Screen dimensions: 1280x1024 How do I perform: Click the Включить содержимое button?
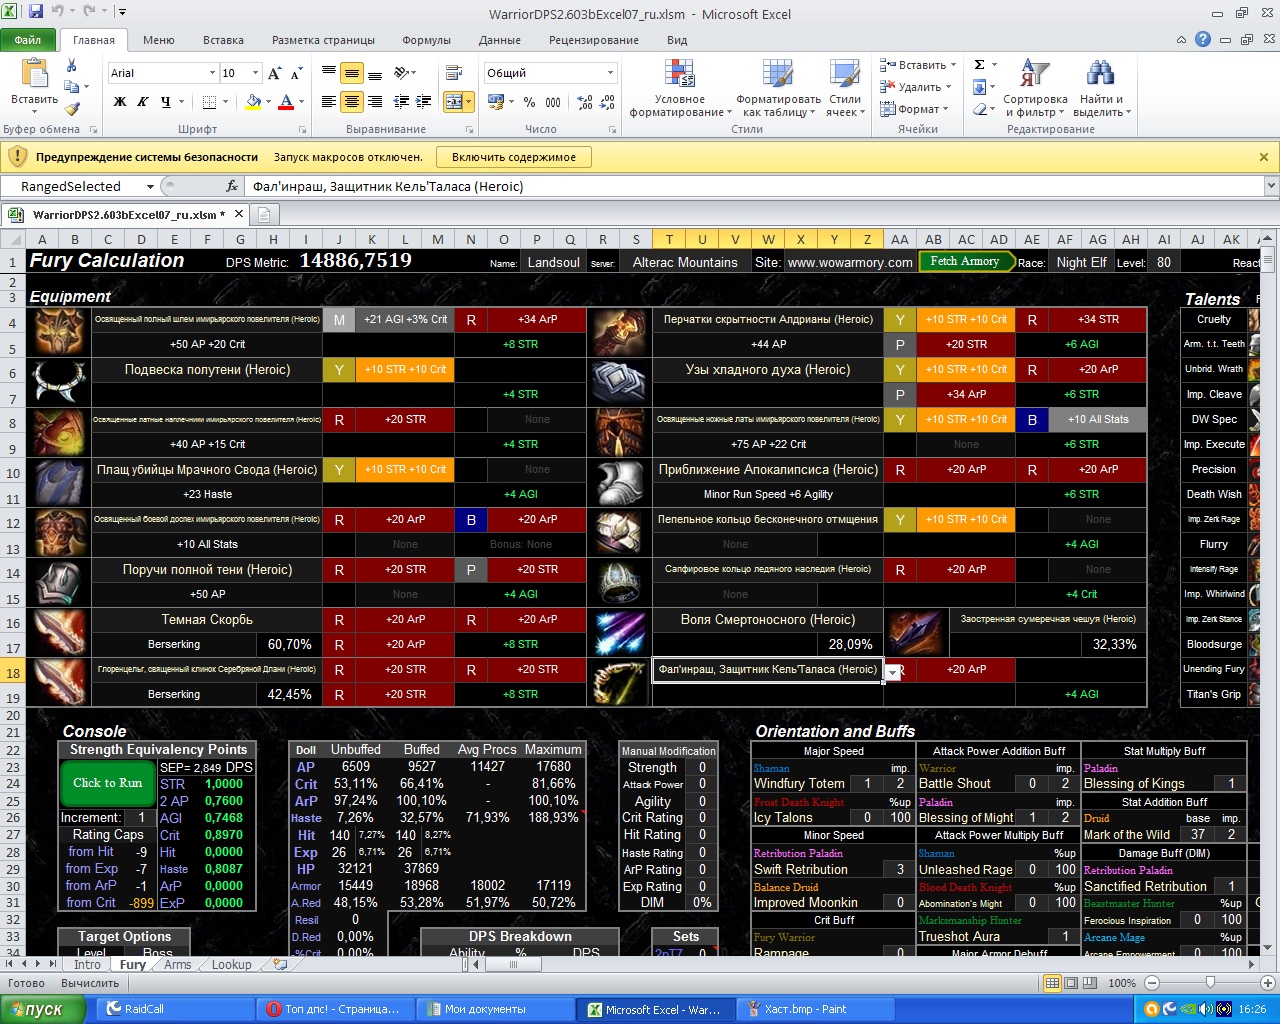click(x=514, y=157)
